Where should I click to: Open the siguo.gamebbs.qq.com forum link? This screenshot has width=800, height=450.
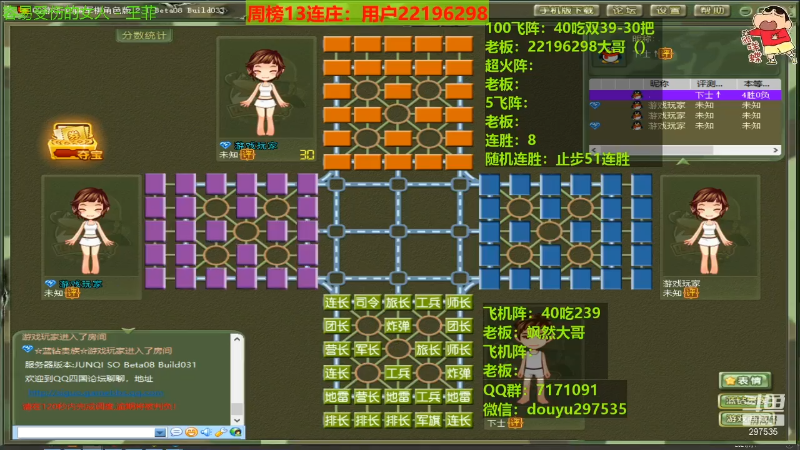(96, 393)
